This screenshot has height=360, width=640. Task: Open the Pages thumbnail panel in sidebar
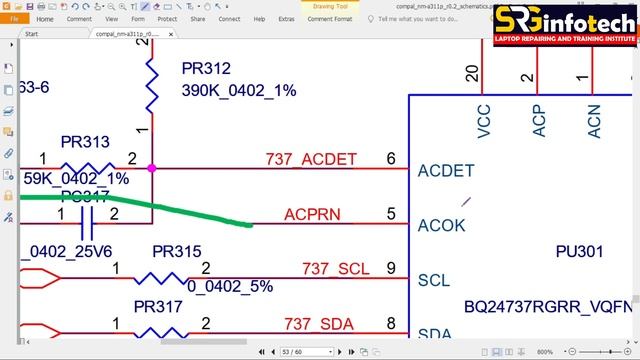click(x=8, y=89)
